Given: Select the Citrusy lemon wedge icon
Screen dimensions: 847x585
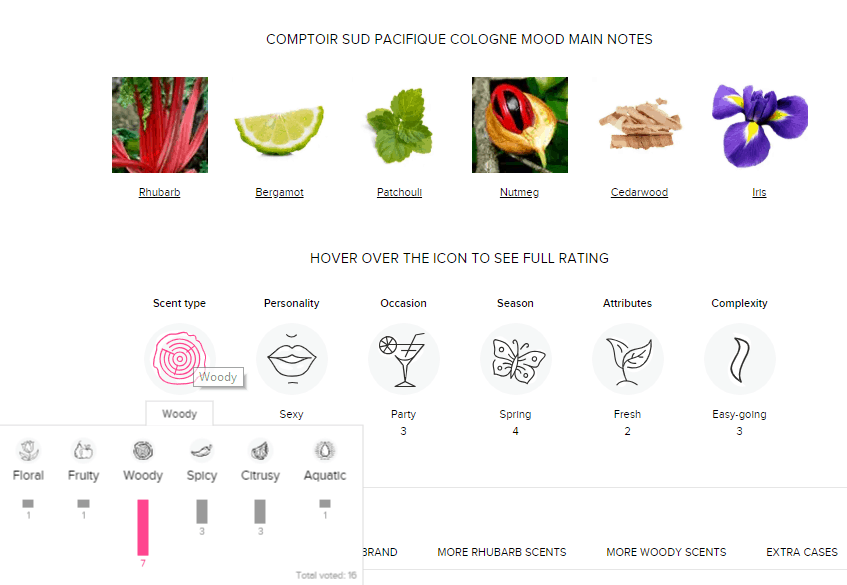Looking at the screenshot, I should tap(260, 450).
